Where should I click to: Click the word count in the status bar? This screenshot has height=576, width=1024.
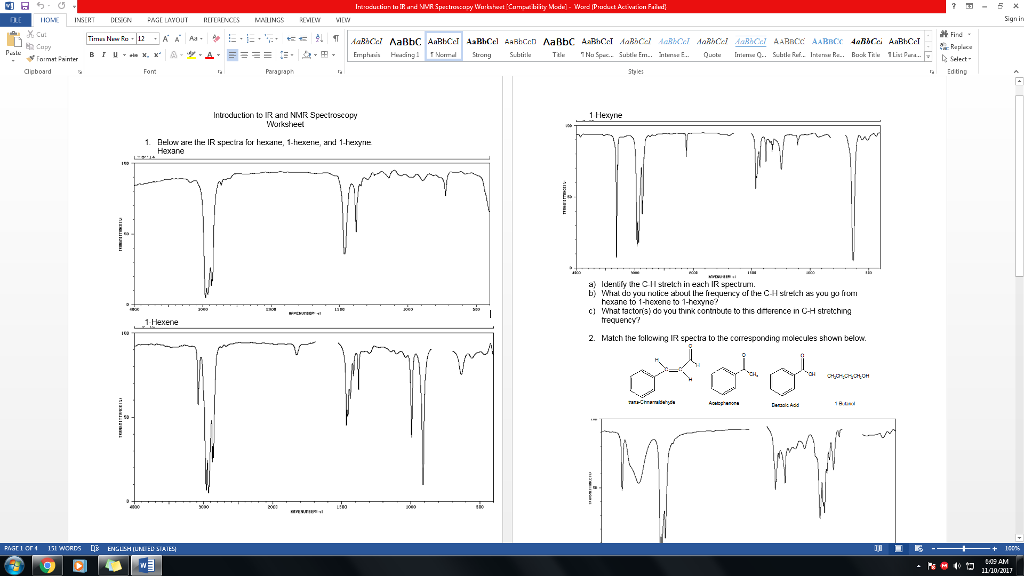(65, 549)
